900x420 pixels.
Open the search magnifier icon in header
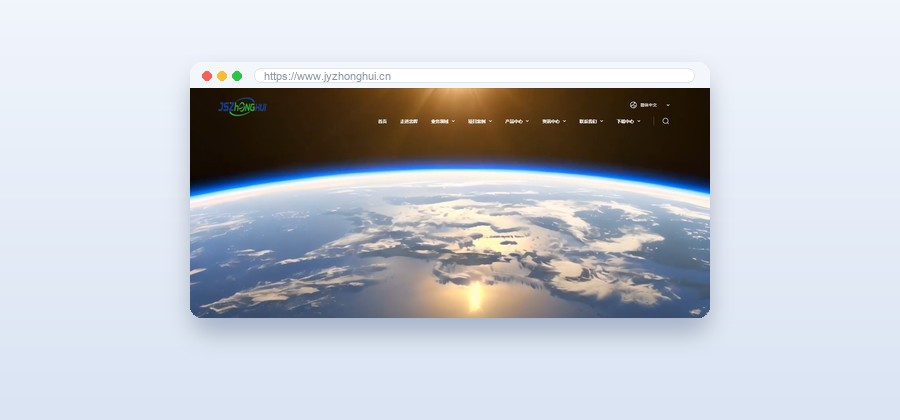click(x=665, y=121)
